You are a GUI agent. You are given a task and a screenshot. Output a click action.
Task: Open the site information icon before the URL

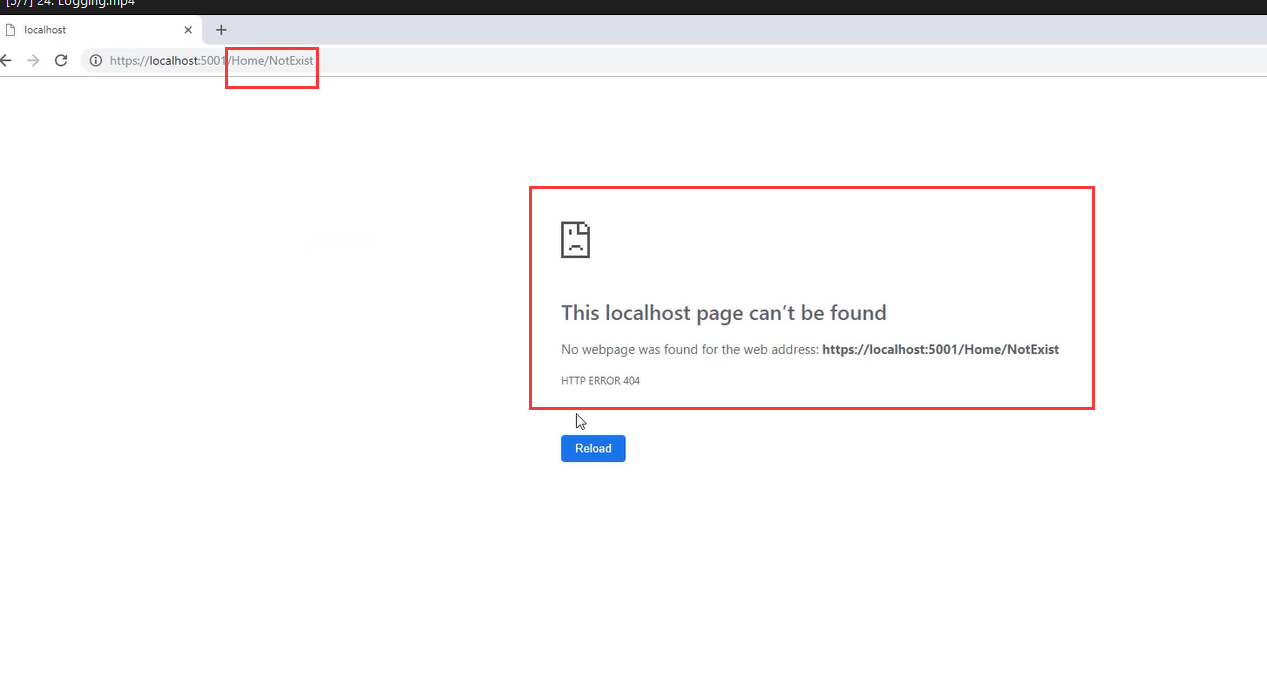click(x=96, y=60)
